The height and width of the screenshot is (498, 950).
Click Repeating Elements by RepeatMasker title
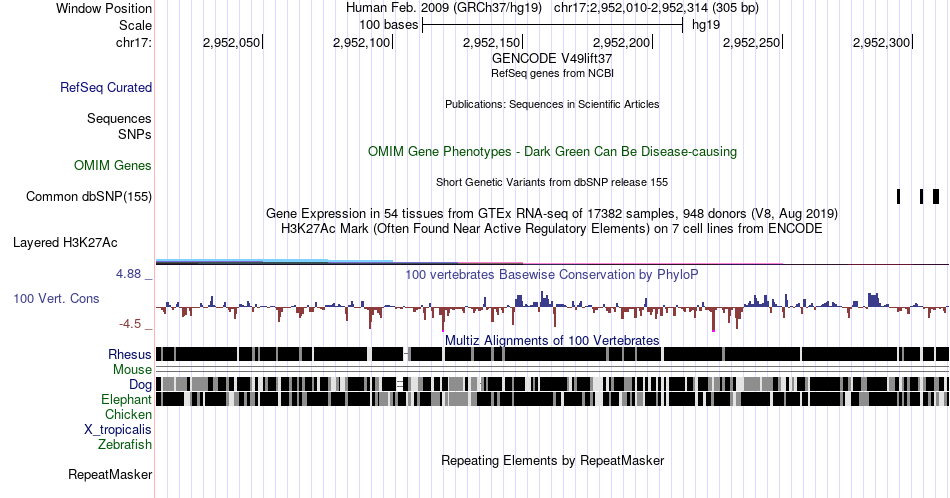[x=552, y=460]
